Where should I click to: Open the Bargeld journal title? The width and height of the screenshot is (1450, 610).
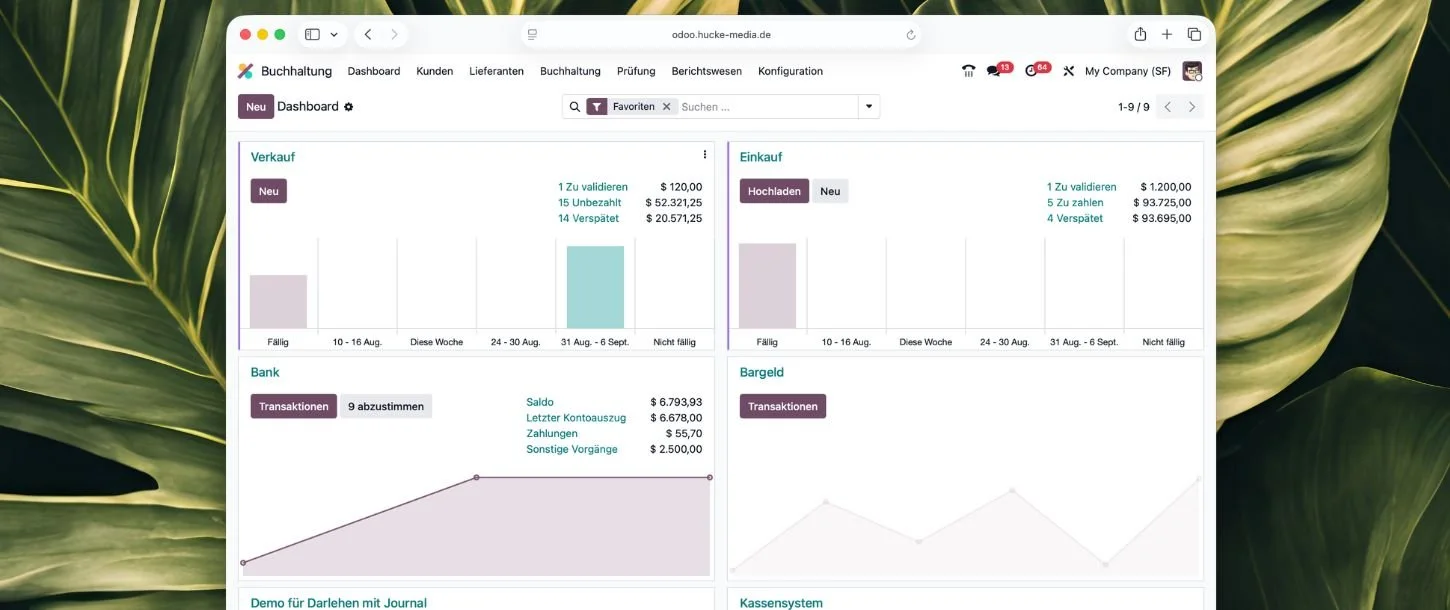pyautogui.click(x=762, y=372)
